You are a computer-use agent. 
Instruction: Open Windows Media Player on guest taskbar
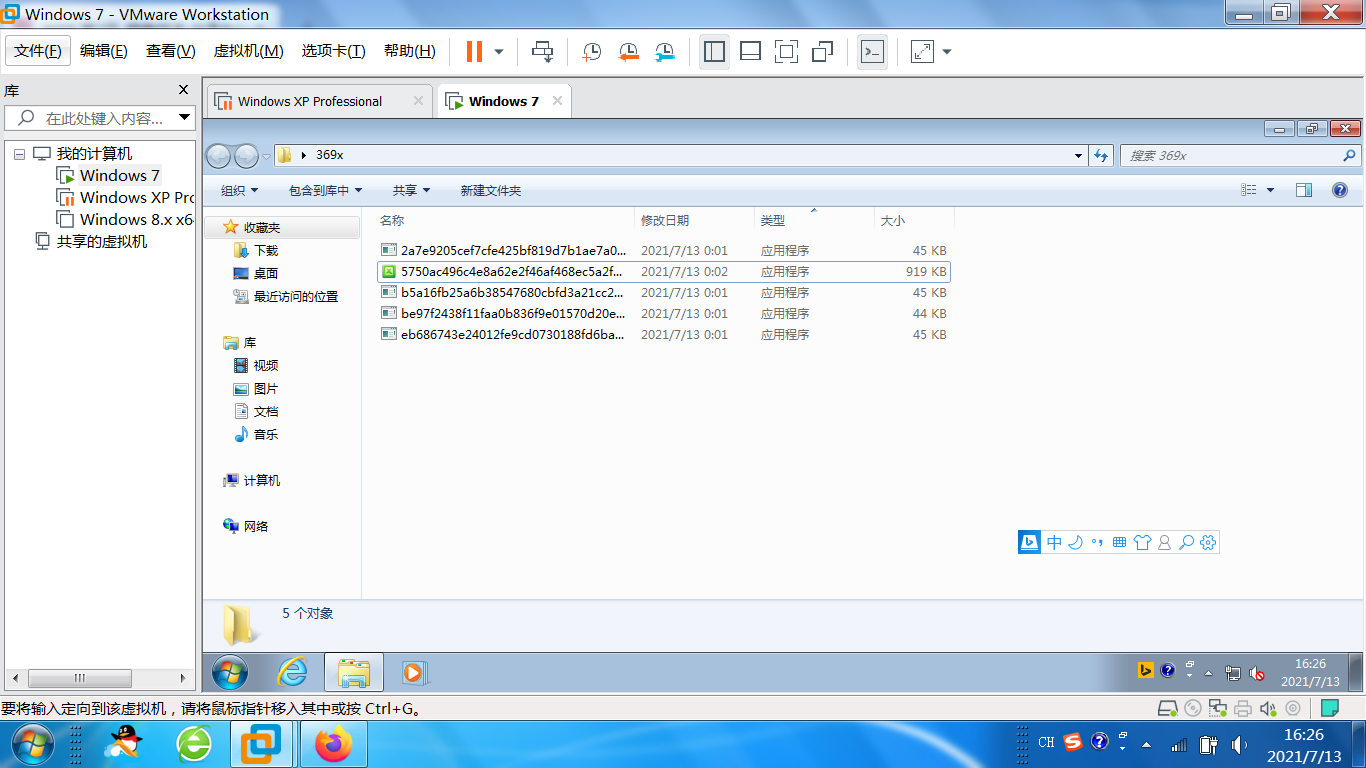point(414,673)
